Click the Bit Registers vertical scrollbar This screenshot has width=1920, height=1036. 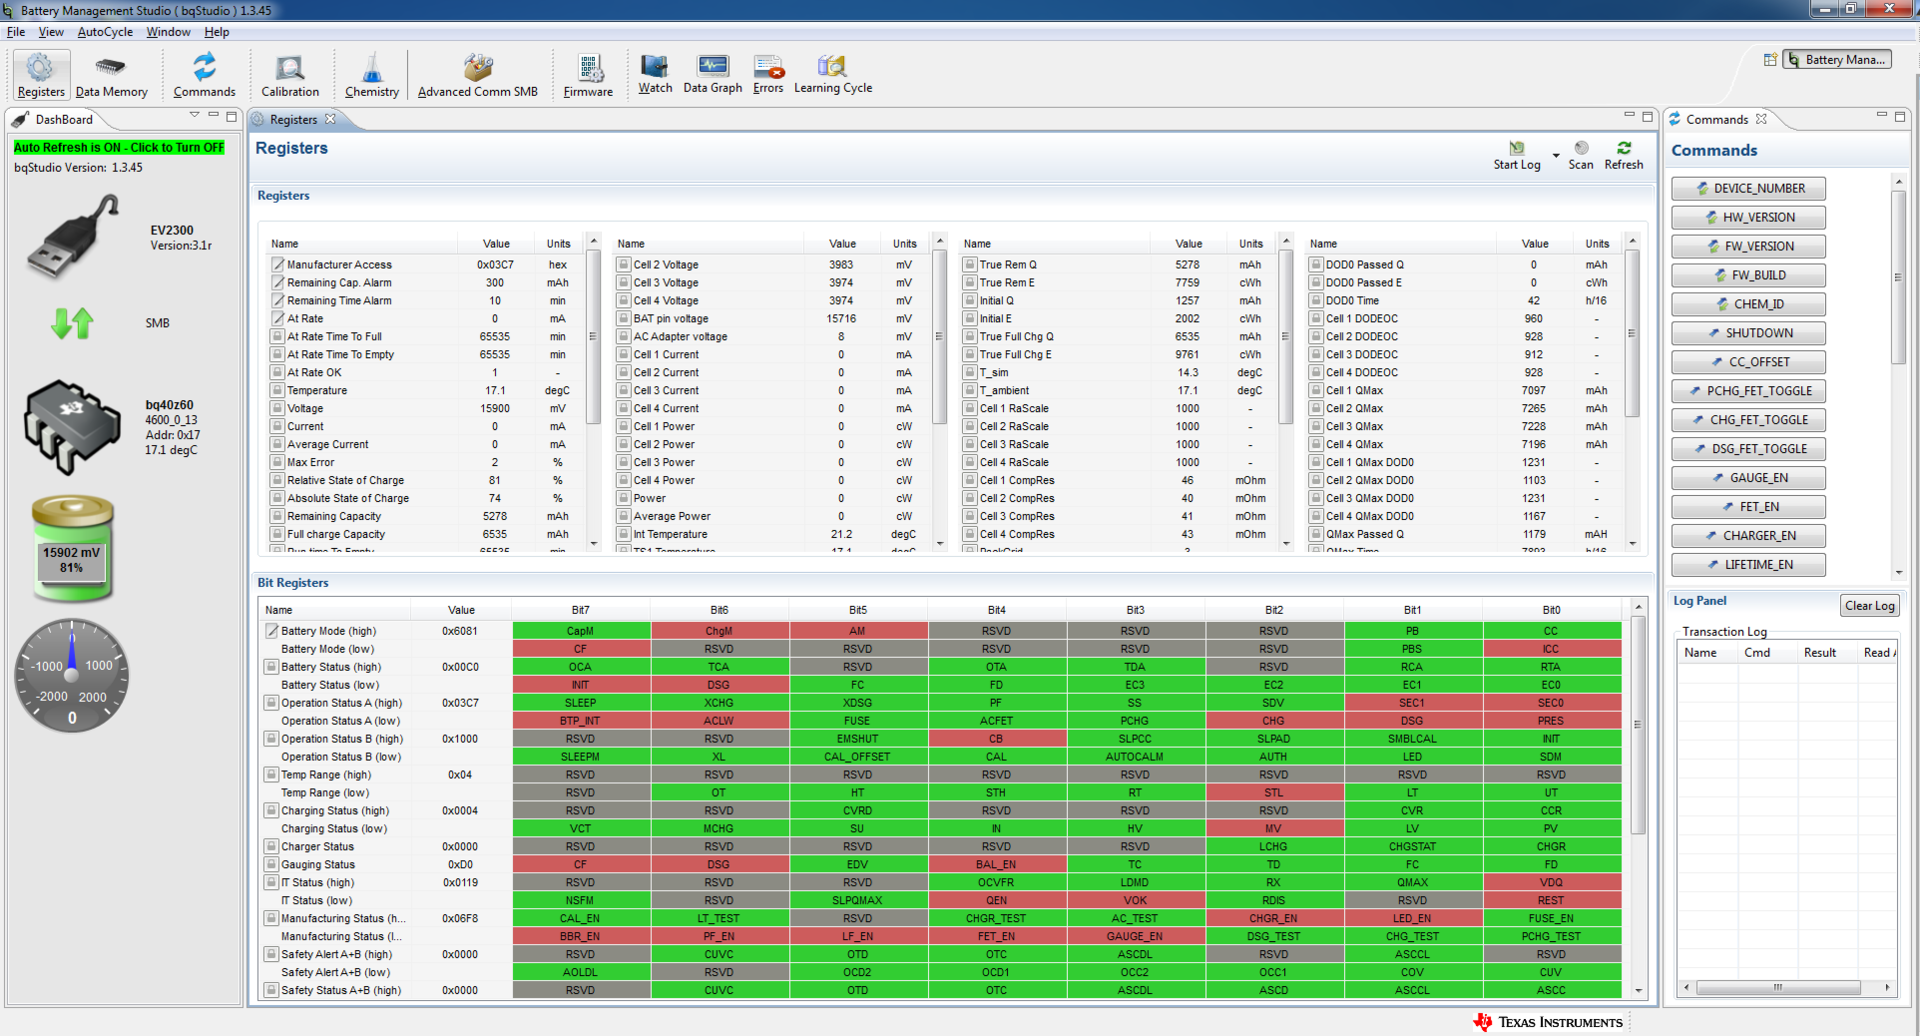pyautogui.click(x=1637, y=725)
